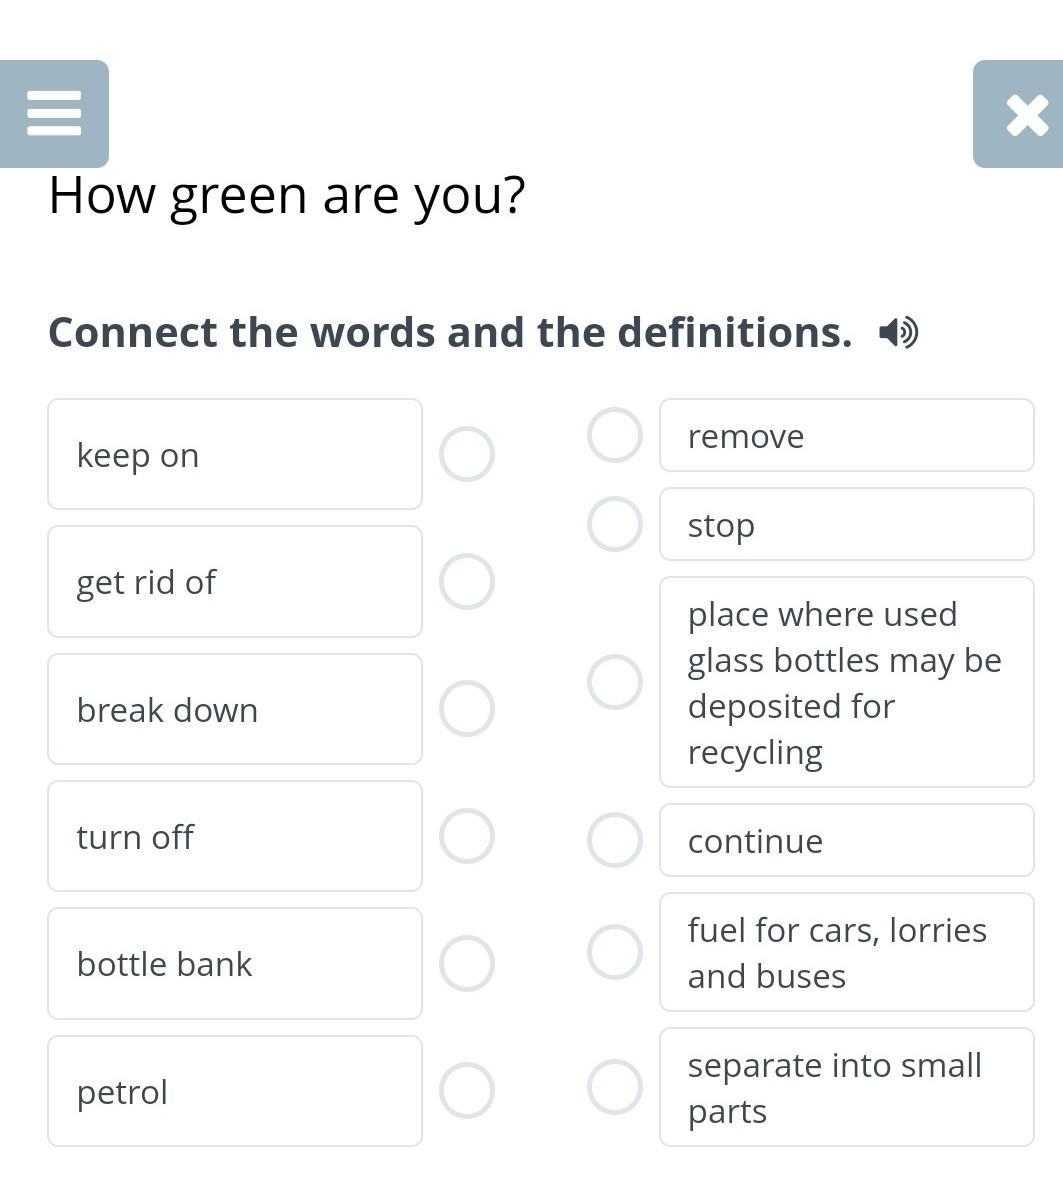Click the 'continue' definition card
1063x1204 pixels.
pos(846,840)
